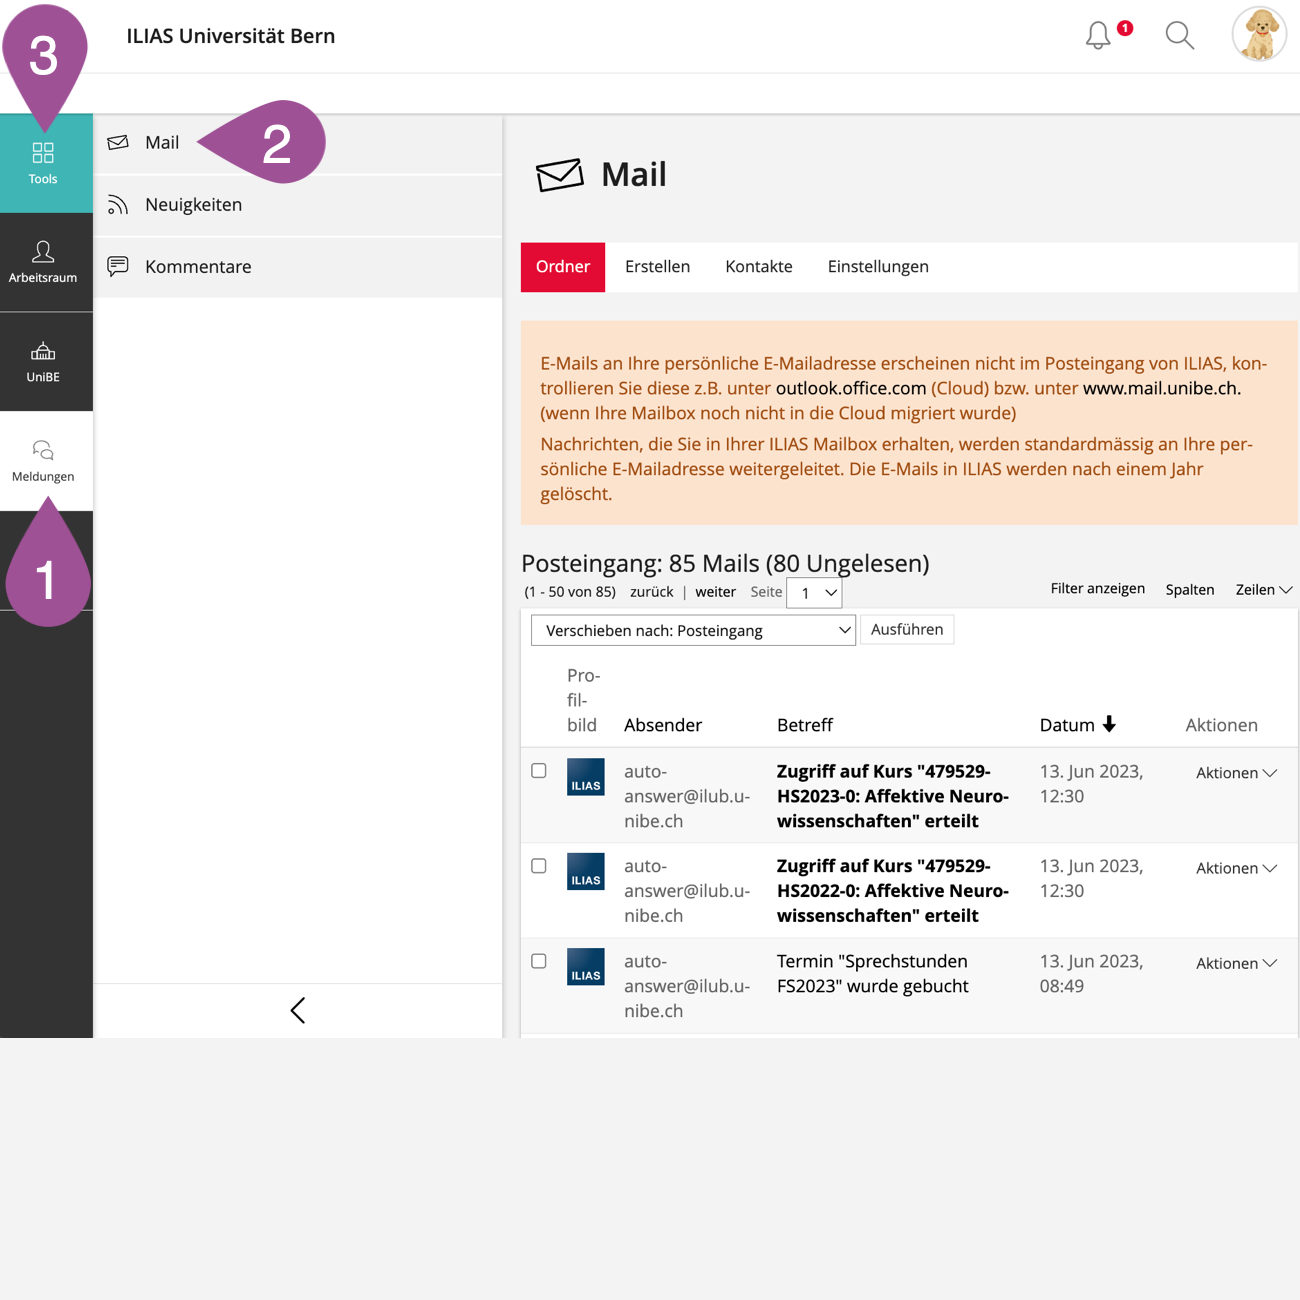Open Meldungen in the sidebar
1300x1300 pixels.
43,461
